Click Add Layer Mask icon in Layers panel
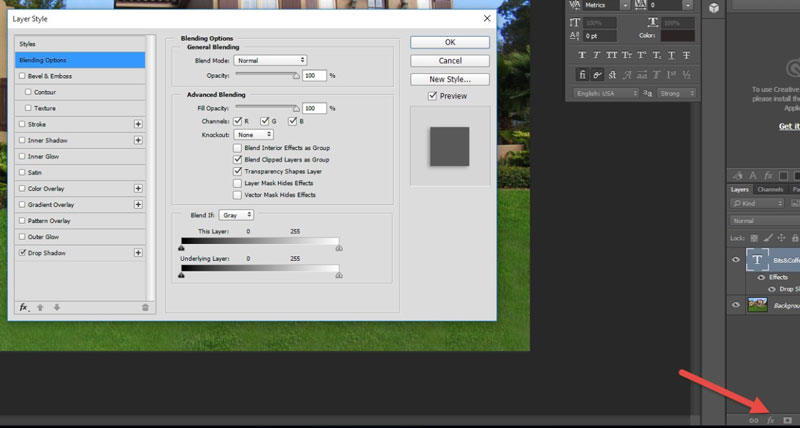Image resolution: width=800 pixels, height=428 pixels. point(788,420)
